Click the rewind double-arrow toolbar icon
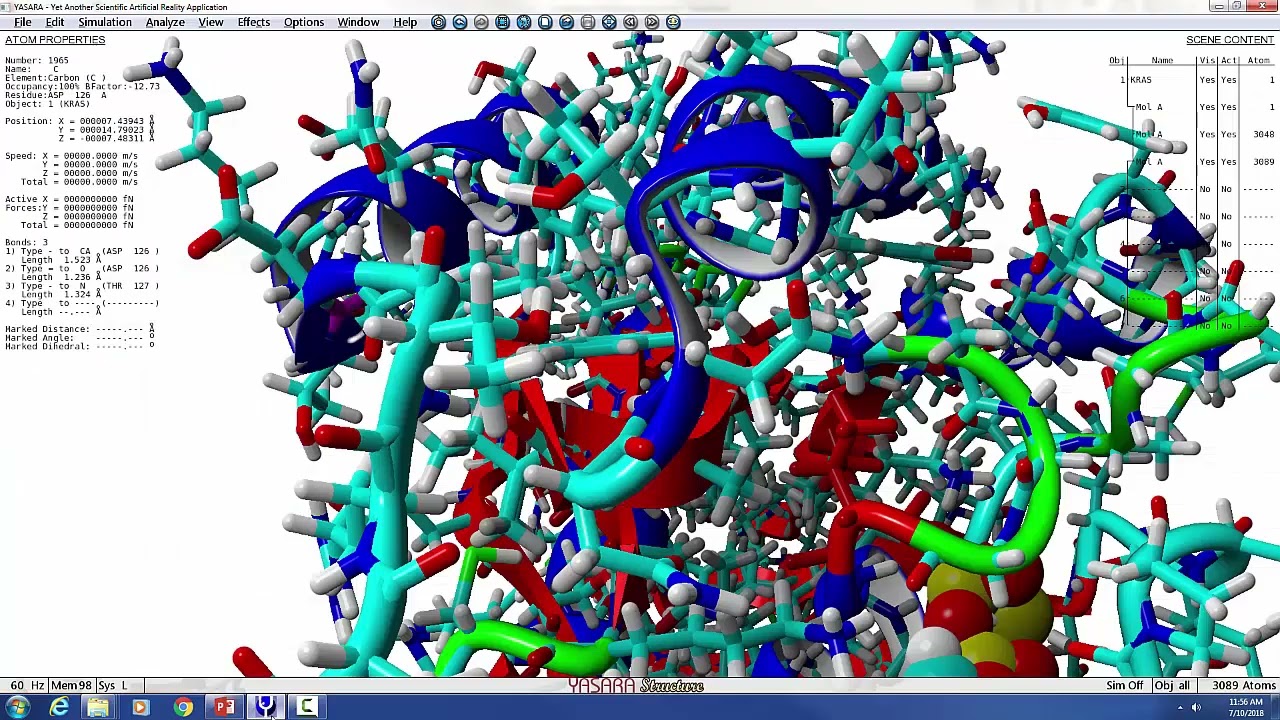Screen dimensions: 1280x720 630,22
